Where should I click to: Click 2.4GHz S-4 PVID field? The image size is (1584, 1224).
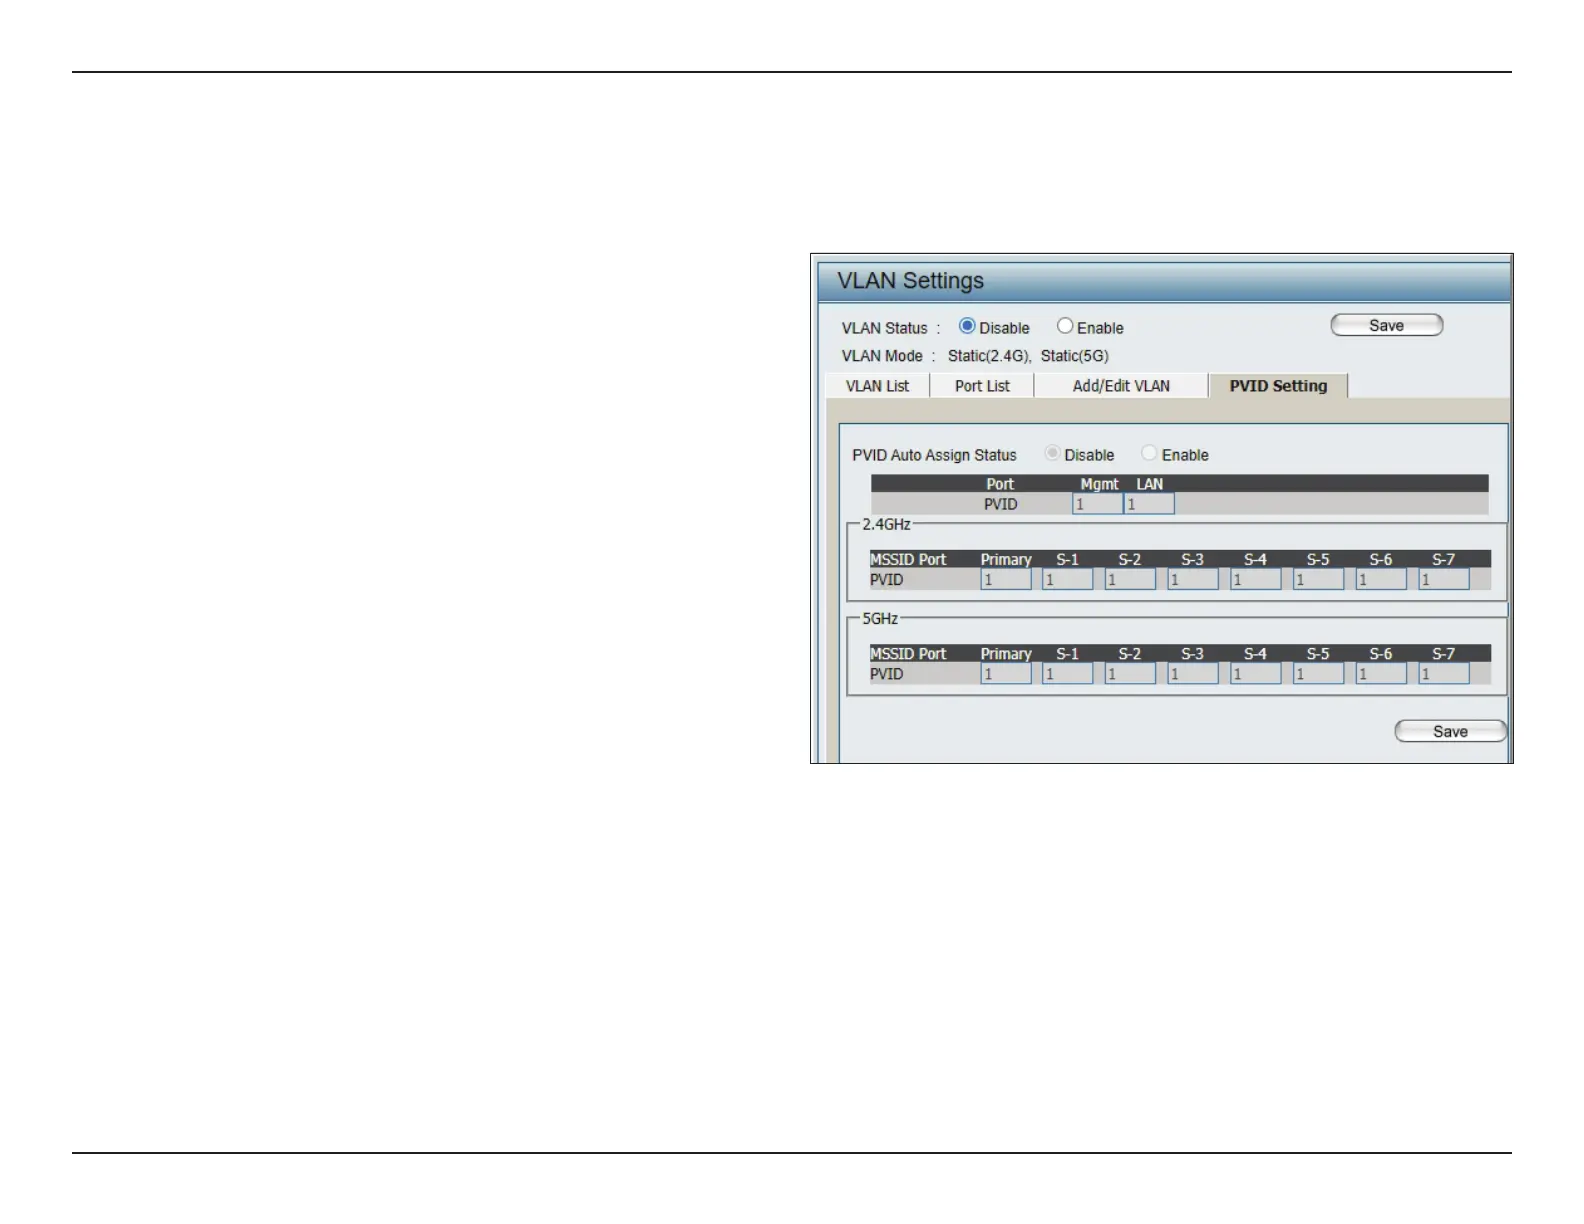1255,579
